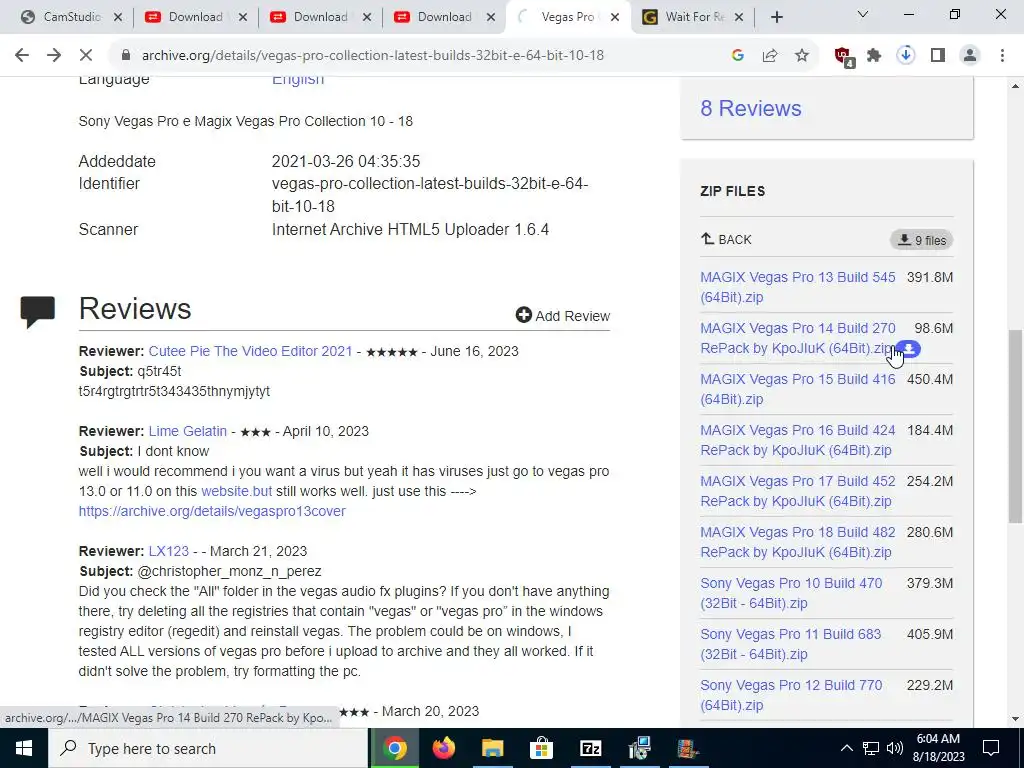Show hidden system tray icons
The width and height of the screenshot is (1024, 768).
pyautogui.click(x=846, y=748)
